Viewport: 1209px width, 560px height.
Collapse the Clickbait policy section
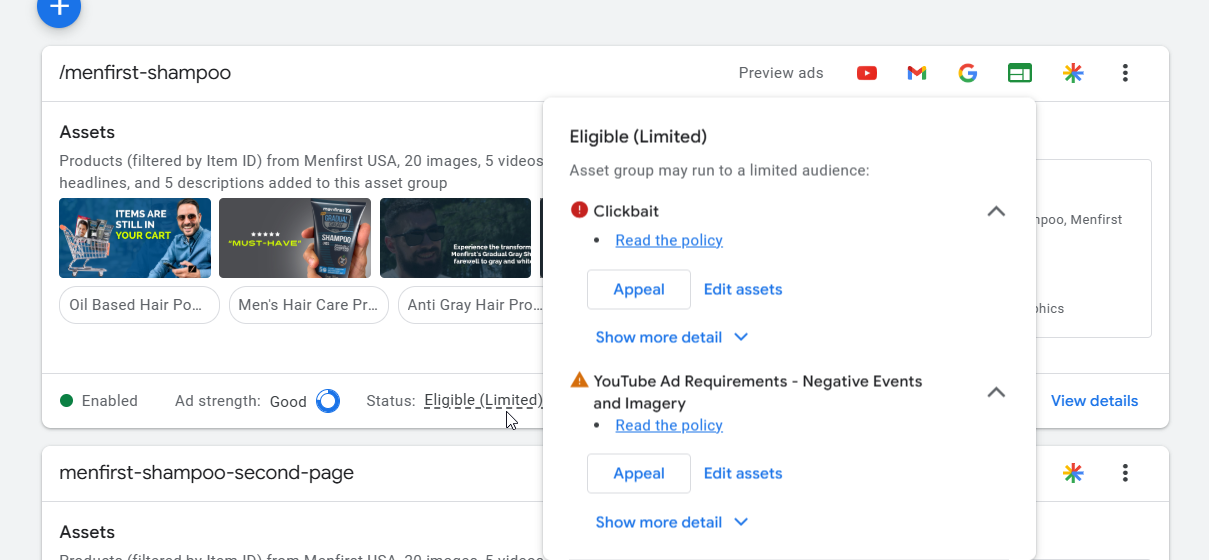(x=996, y=211)
